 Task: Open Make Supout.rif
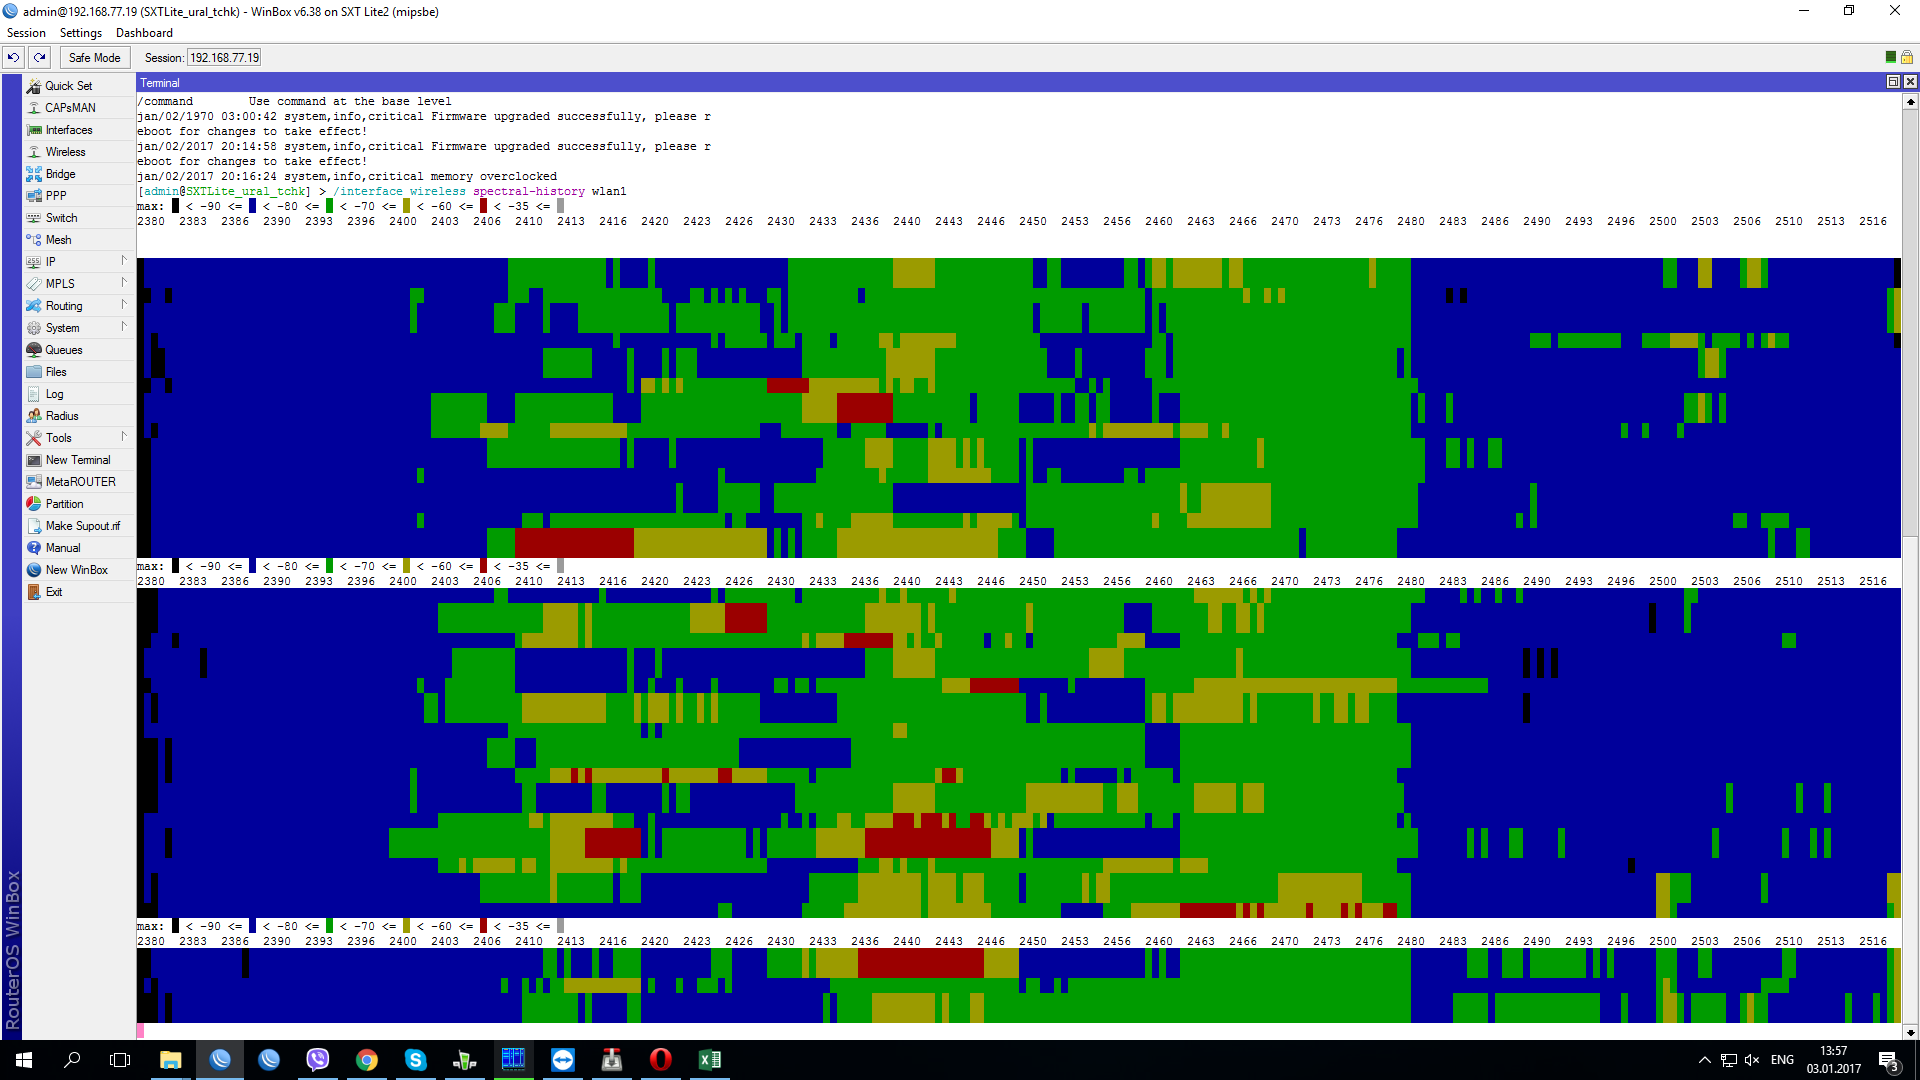[x=82, y=526]
